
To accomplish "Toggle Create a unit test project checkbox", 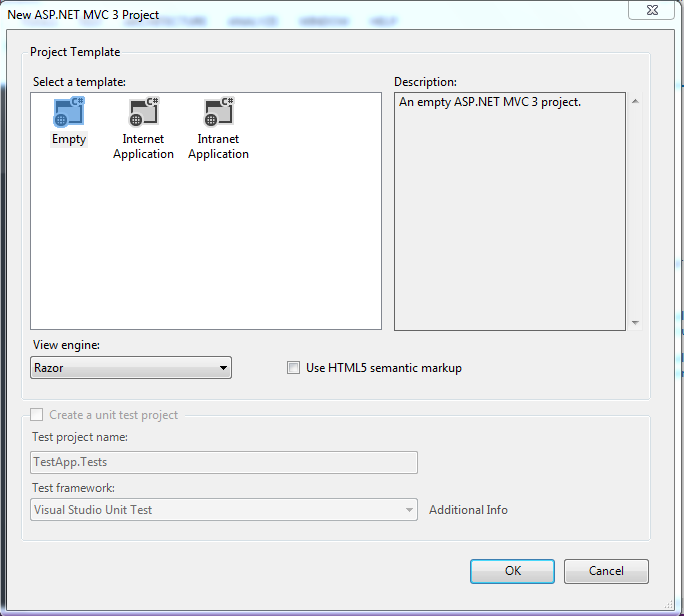I will (37, 414).
